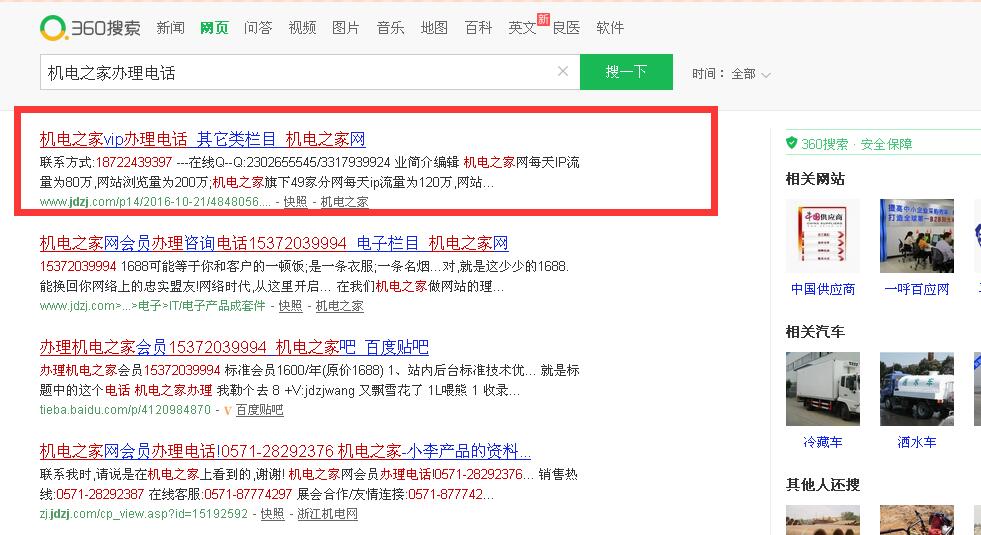Switch to the 音乐 tab

(x=390, y=28)
